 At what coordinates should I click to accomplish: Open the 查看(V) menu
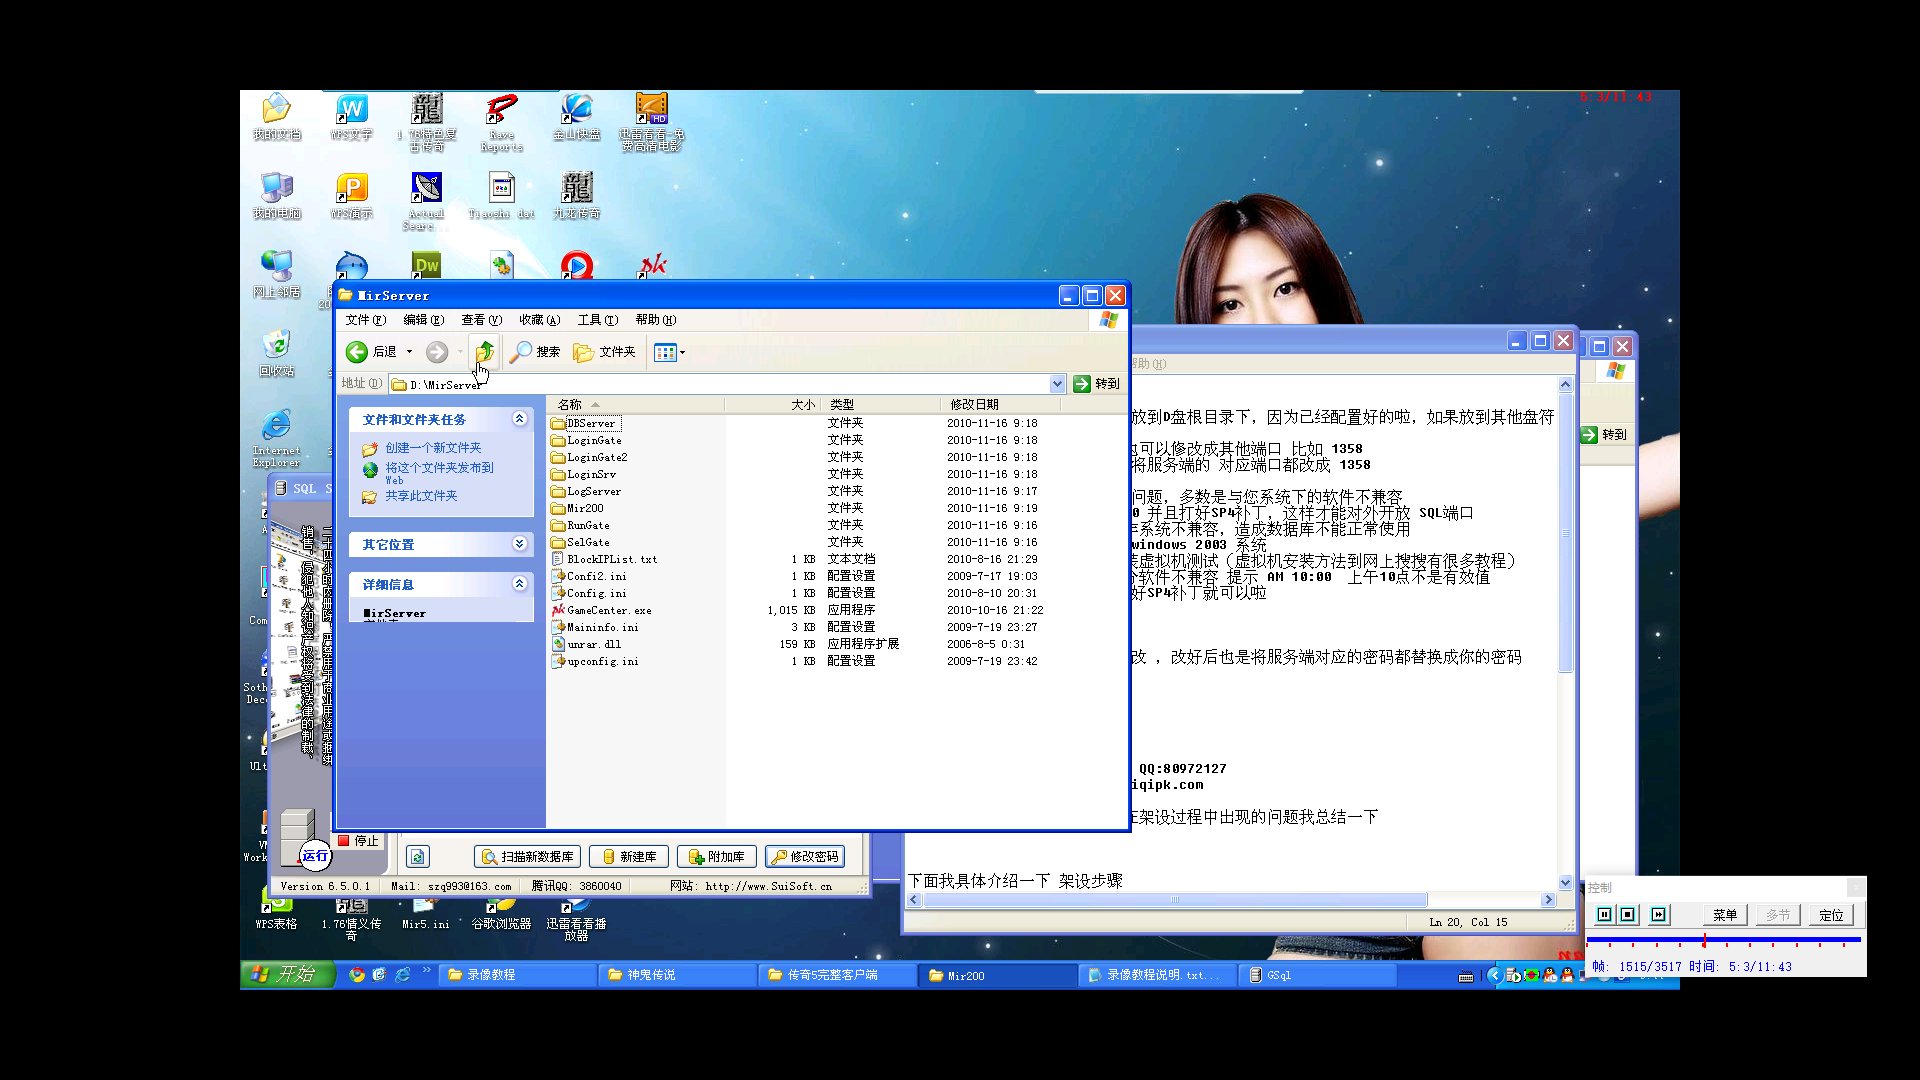(481, 320)
